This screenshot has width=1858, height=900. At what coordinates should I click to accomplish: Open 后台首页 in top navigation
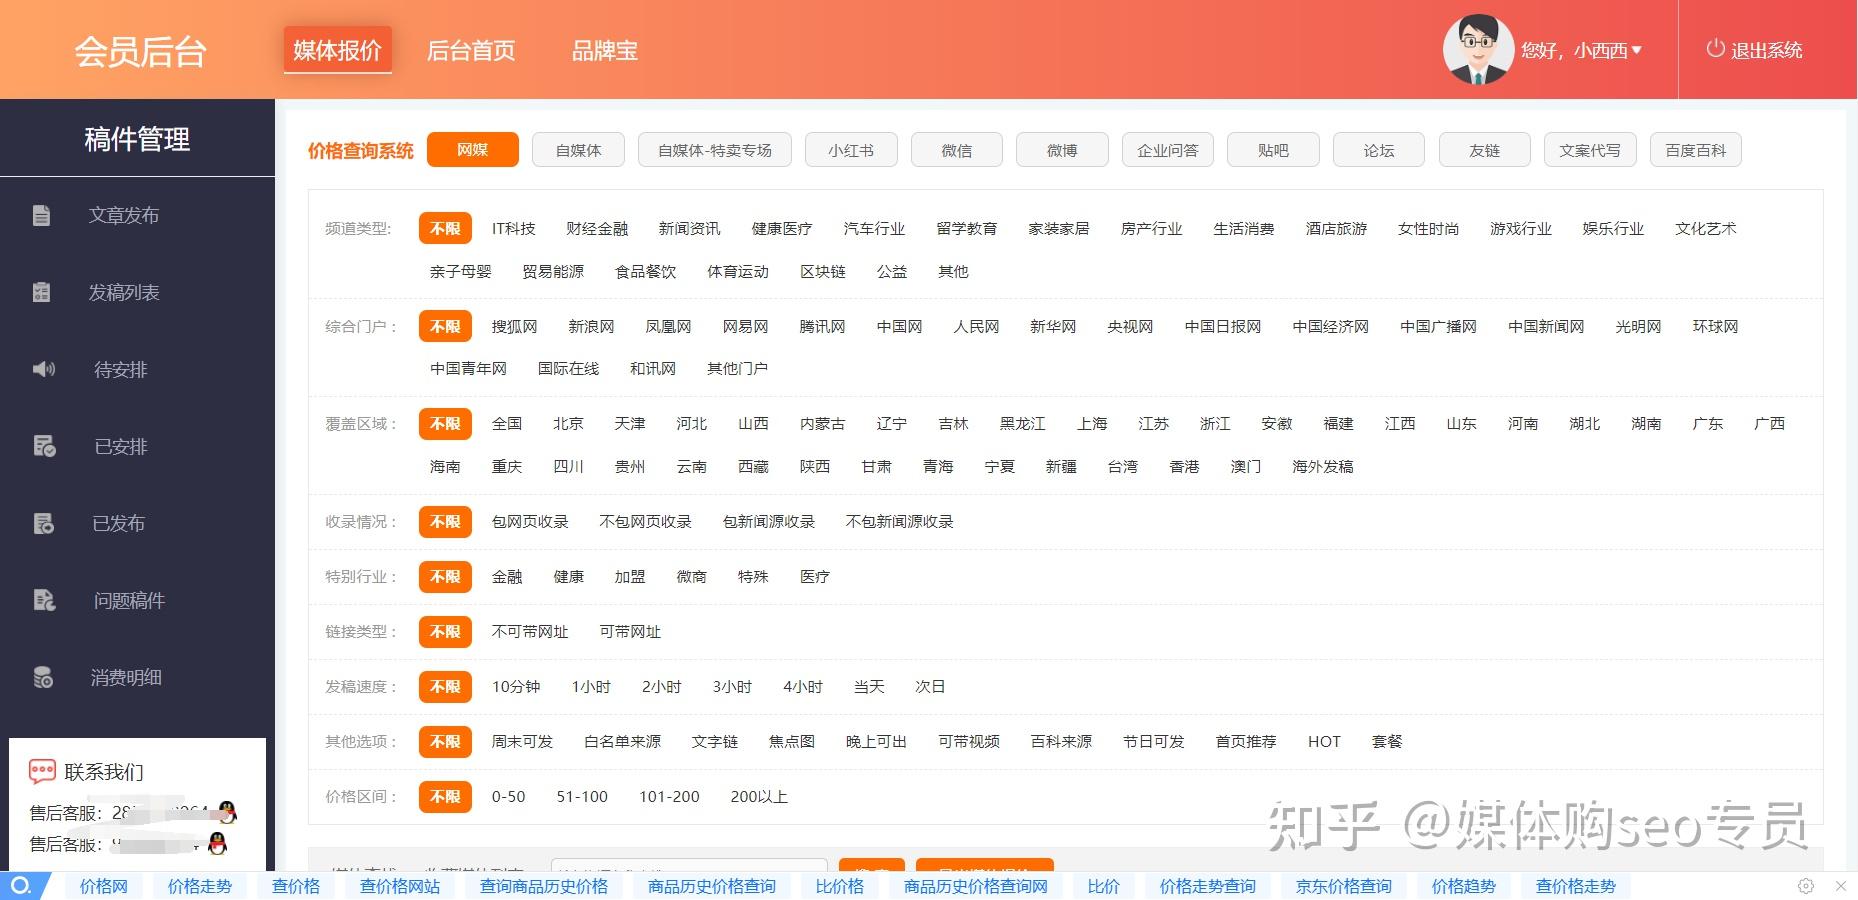tap(471, 51)
